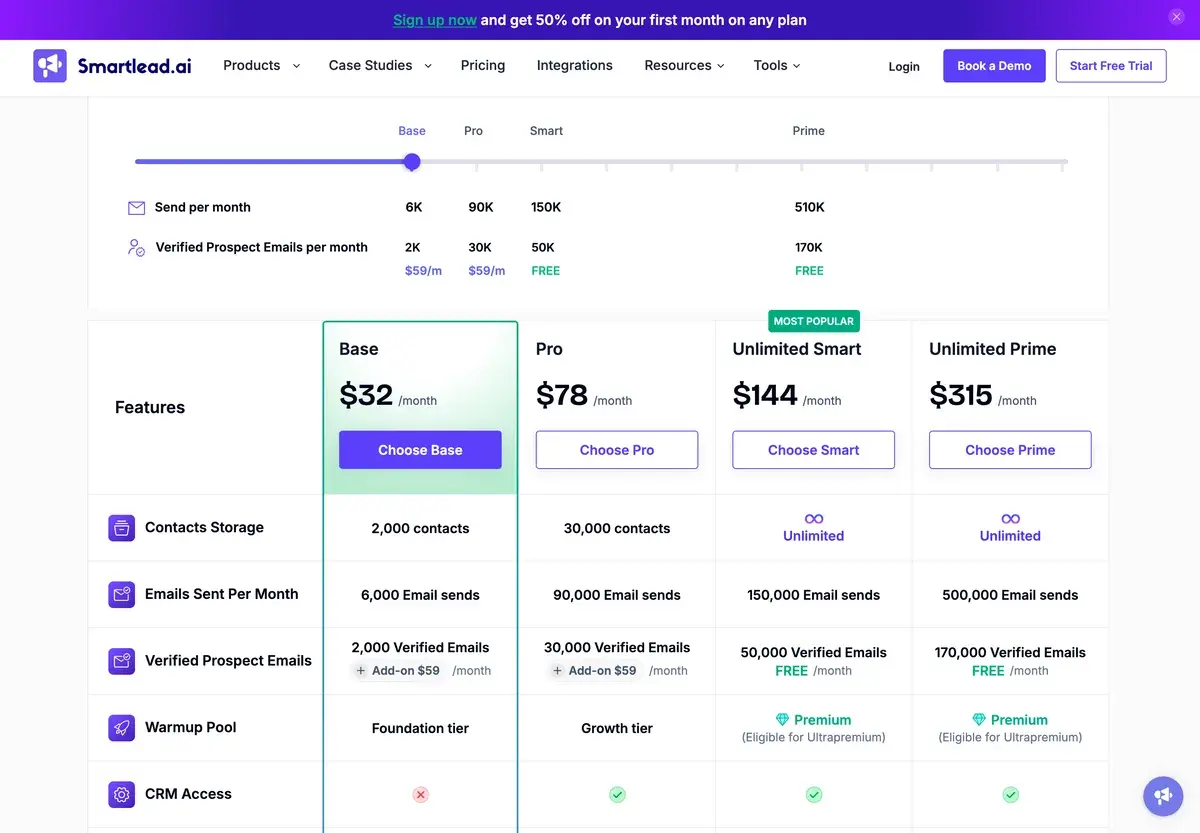Click the envelope icon beside Send per month
This screenshot has width=1200, height=833.
[x=137, y=208]
